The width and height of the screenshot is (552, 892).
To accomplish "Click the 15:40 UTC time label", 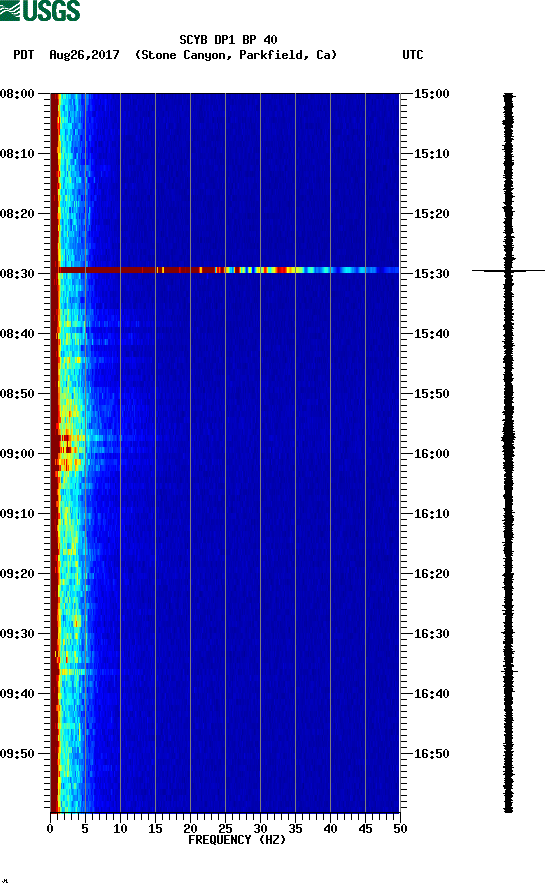I will pyautogui.click(x=431, y=334).
